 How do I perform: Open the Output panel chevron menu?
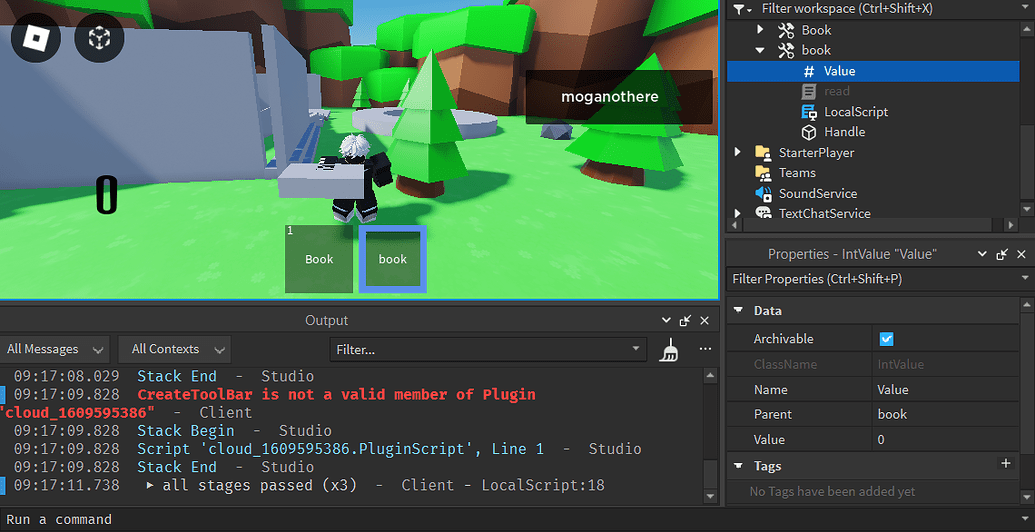667,321
